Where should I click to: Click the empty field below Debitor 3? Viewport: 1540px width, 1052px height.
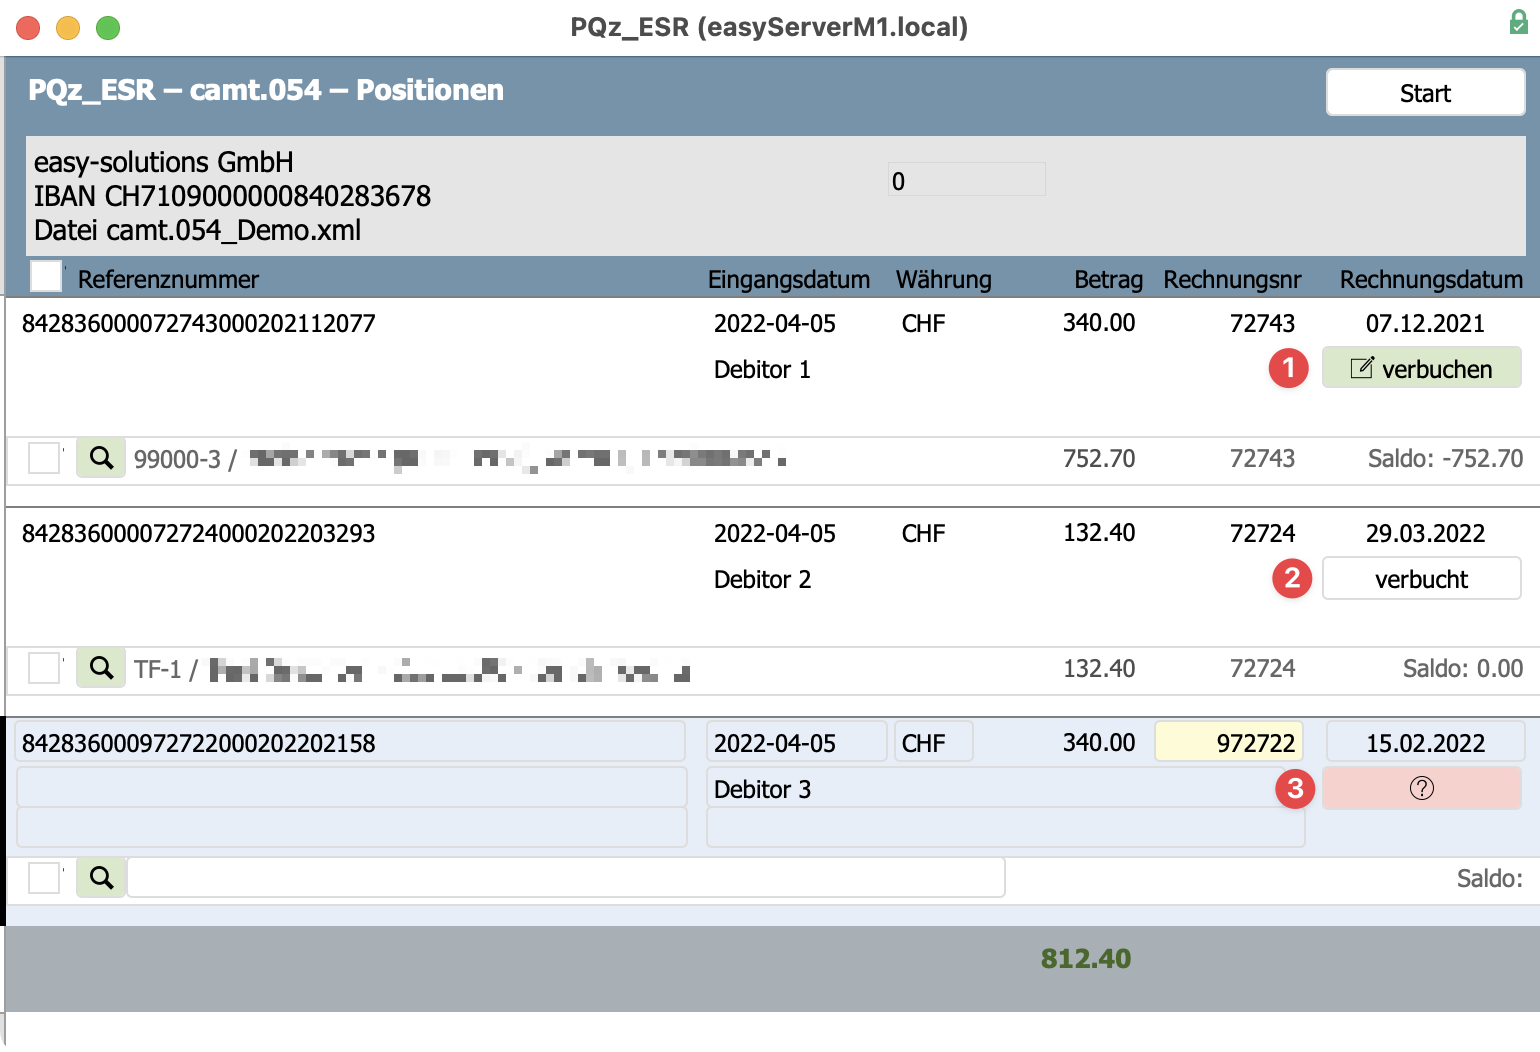click(1005, 828)
